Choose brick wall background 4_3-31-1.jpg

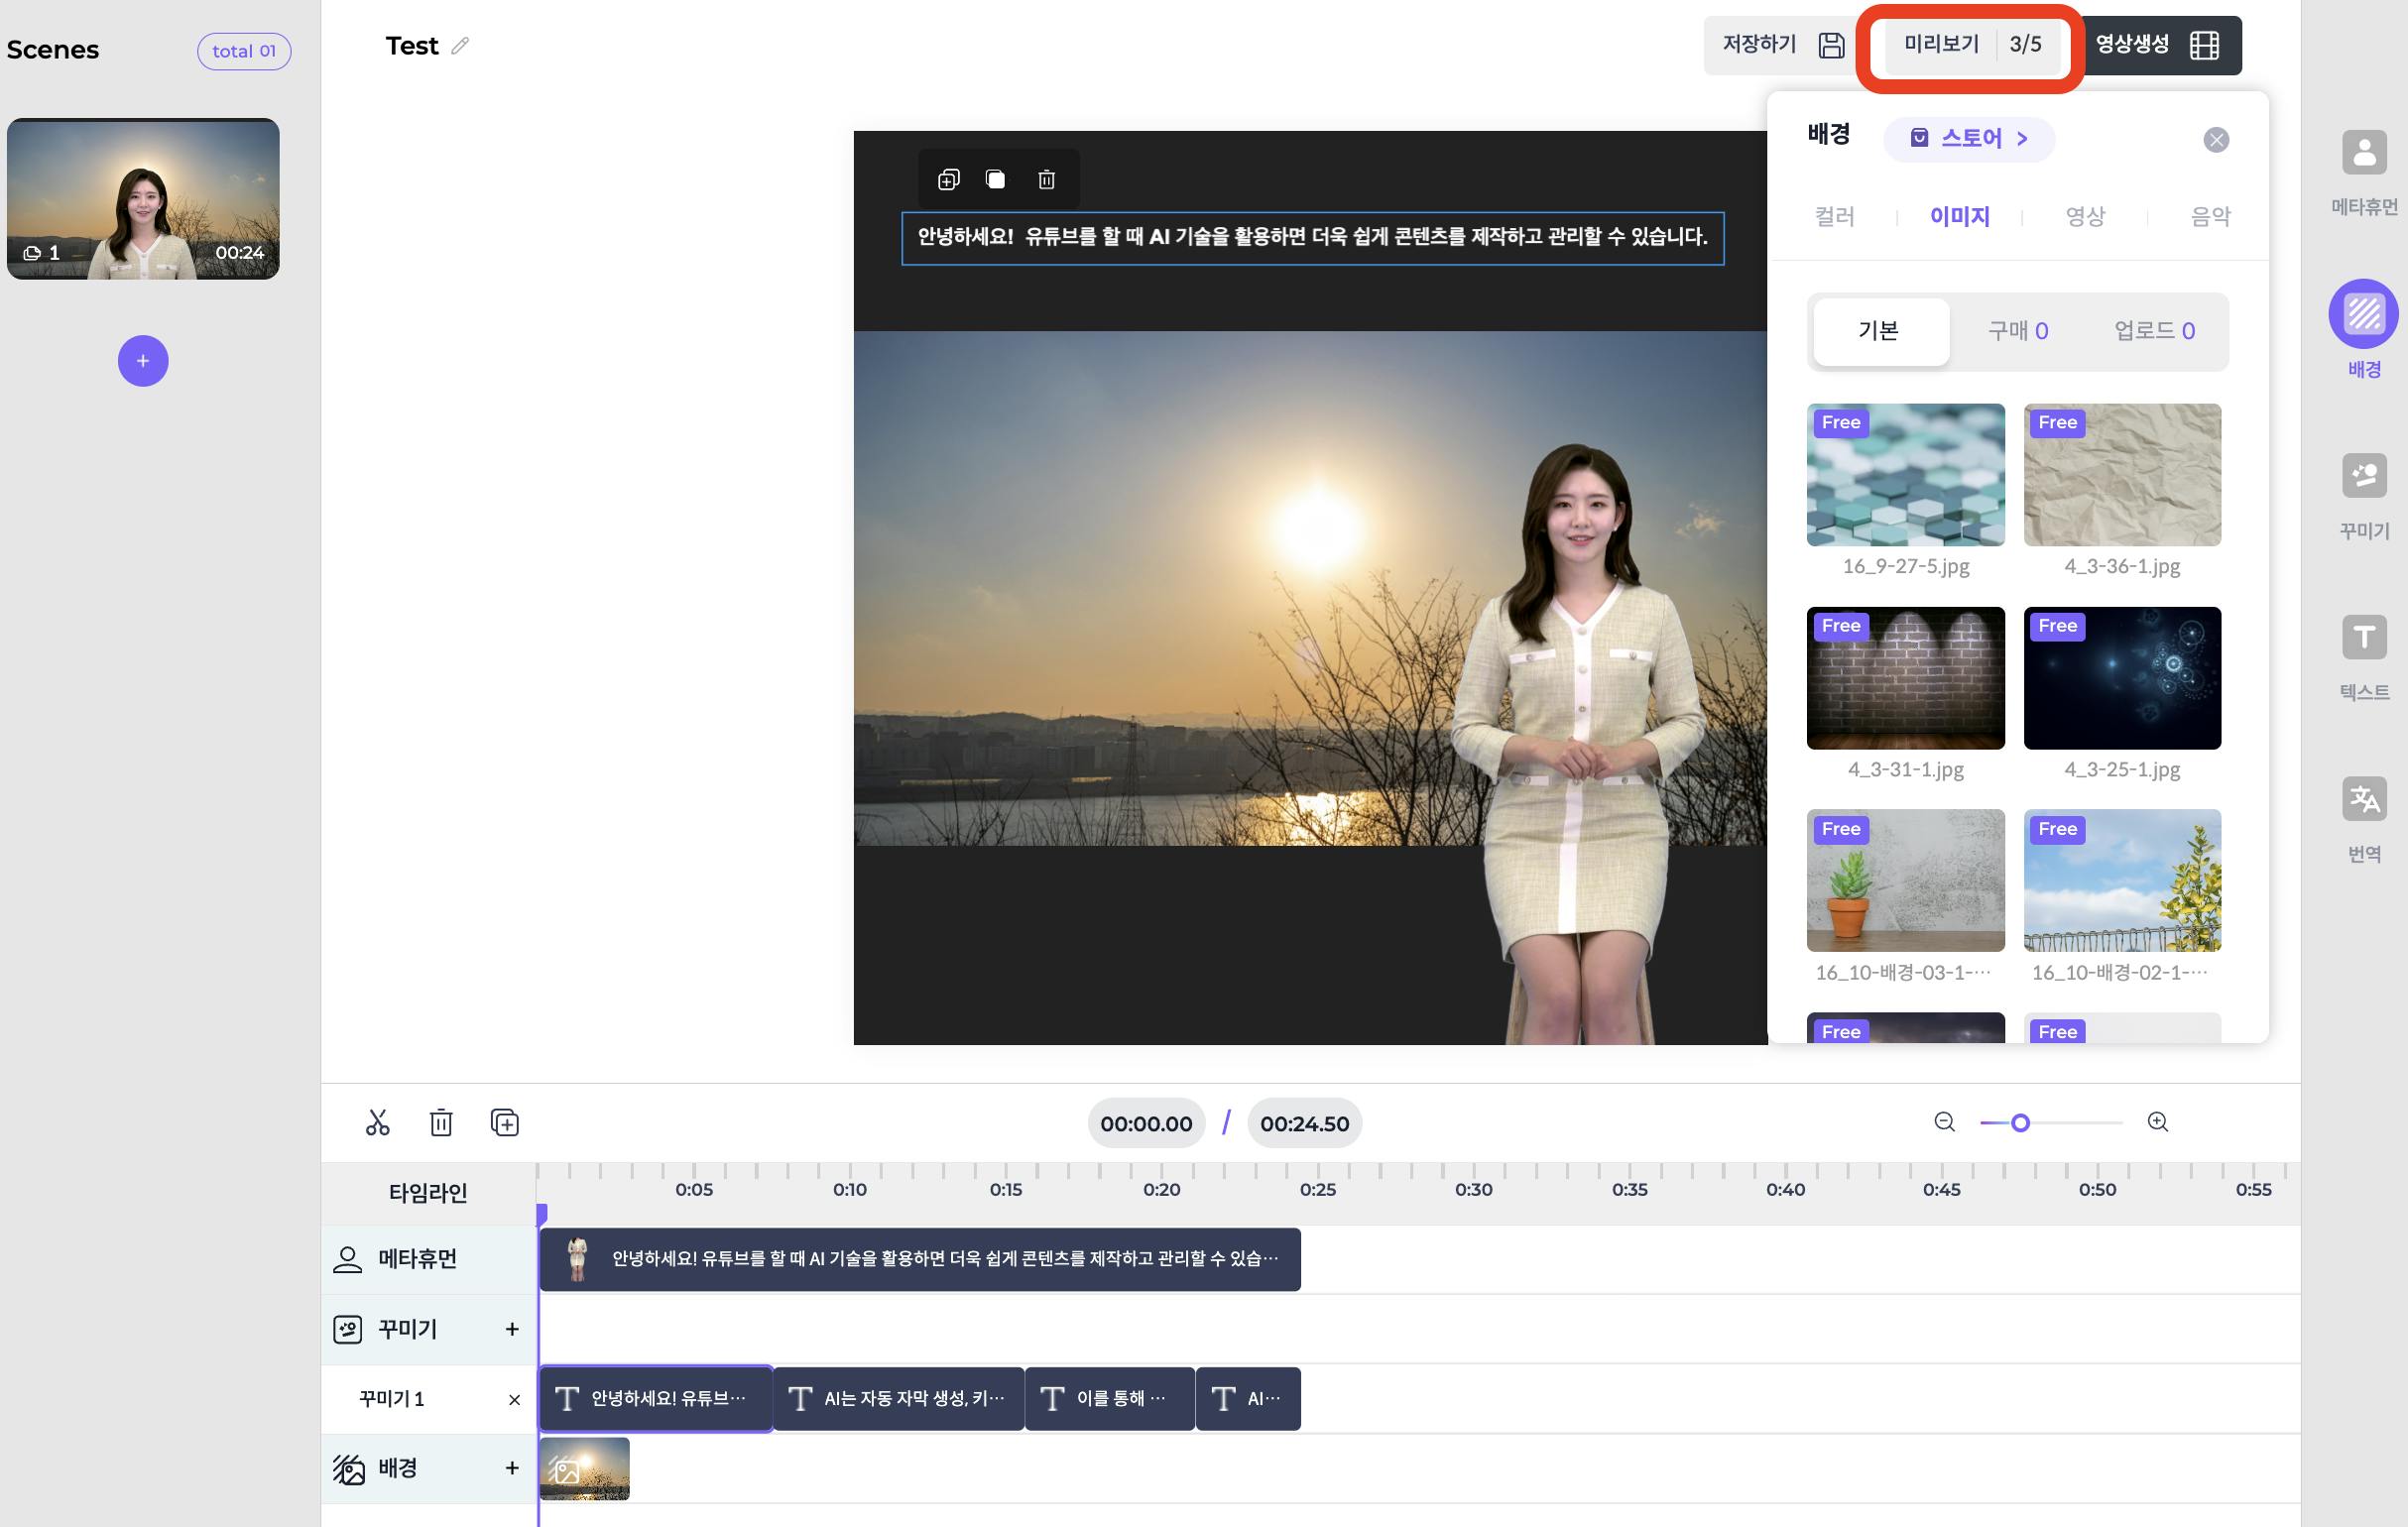(x=1905, y=678)
